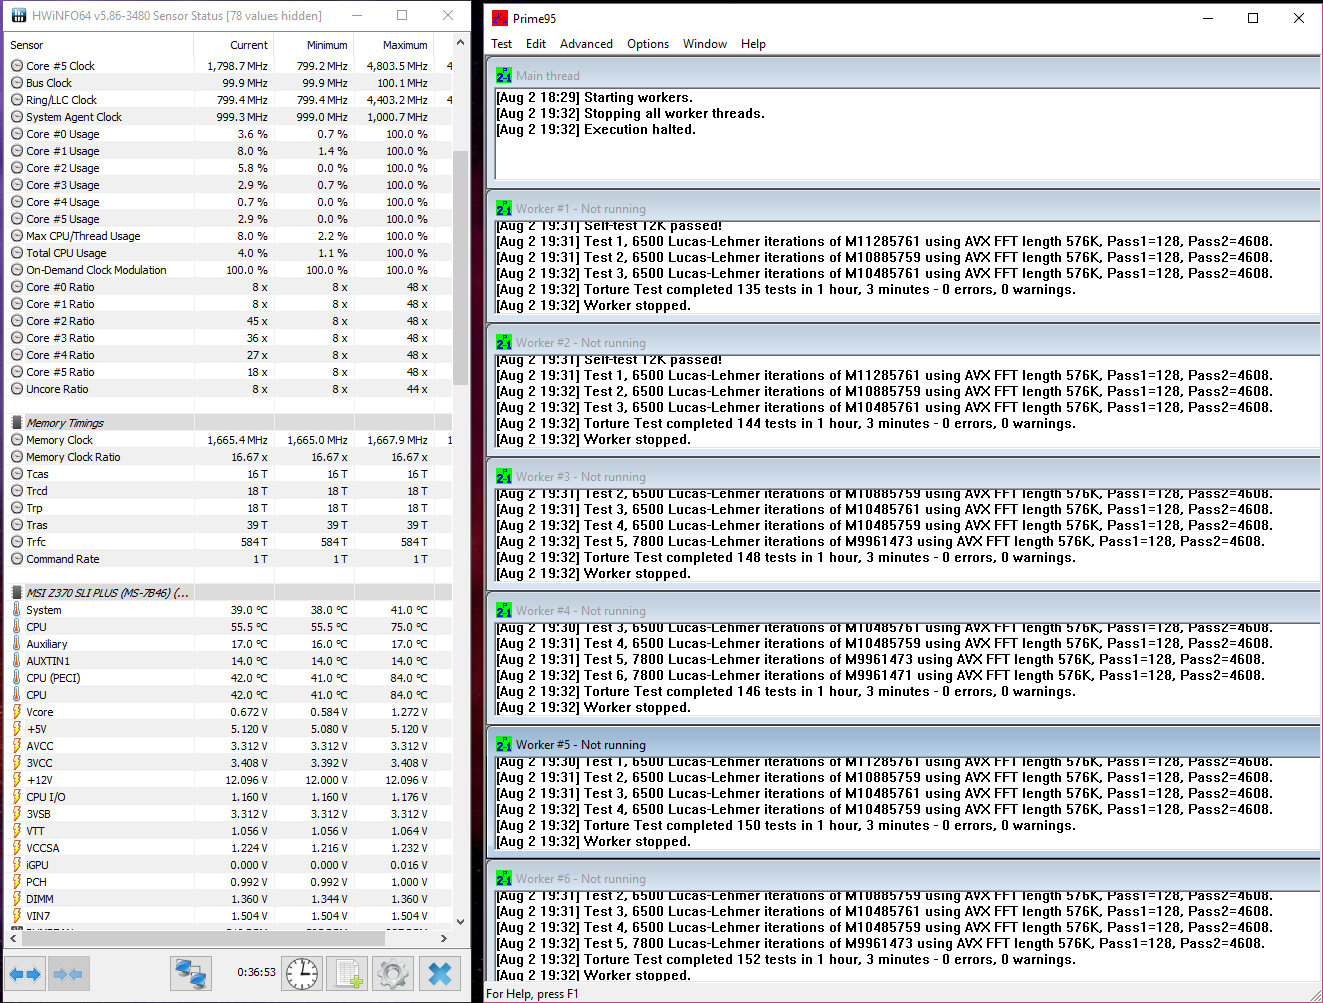
Task: Click the Worker #2 window icon
Action: 504,342
